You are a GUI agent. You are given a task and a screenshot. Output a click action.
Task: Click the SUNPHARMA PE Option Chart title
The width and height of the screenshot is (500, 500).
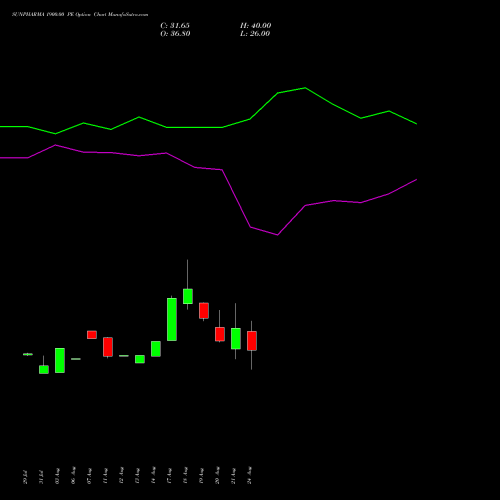point(80,15)
